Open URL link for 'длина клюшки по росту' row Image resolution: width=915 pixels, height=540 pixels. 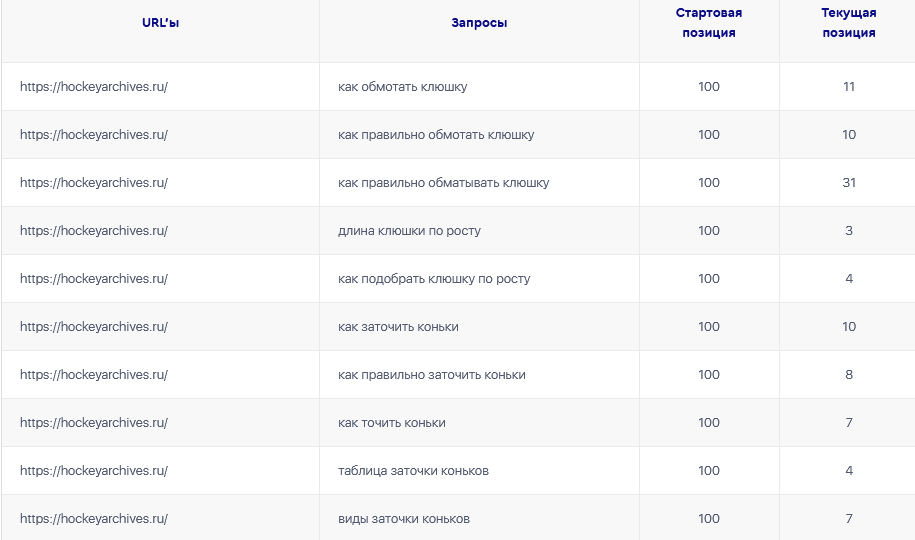(94, 231)
